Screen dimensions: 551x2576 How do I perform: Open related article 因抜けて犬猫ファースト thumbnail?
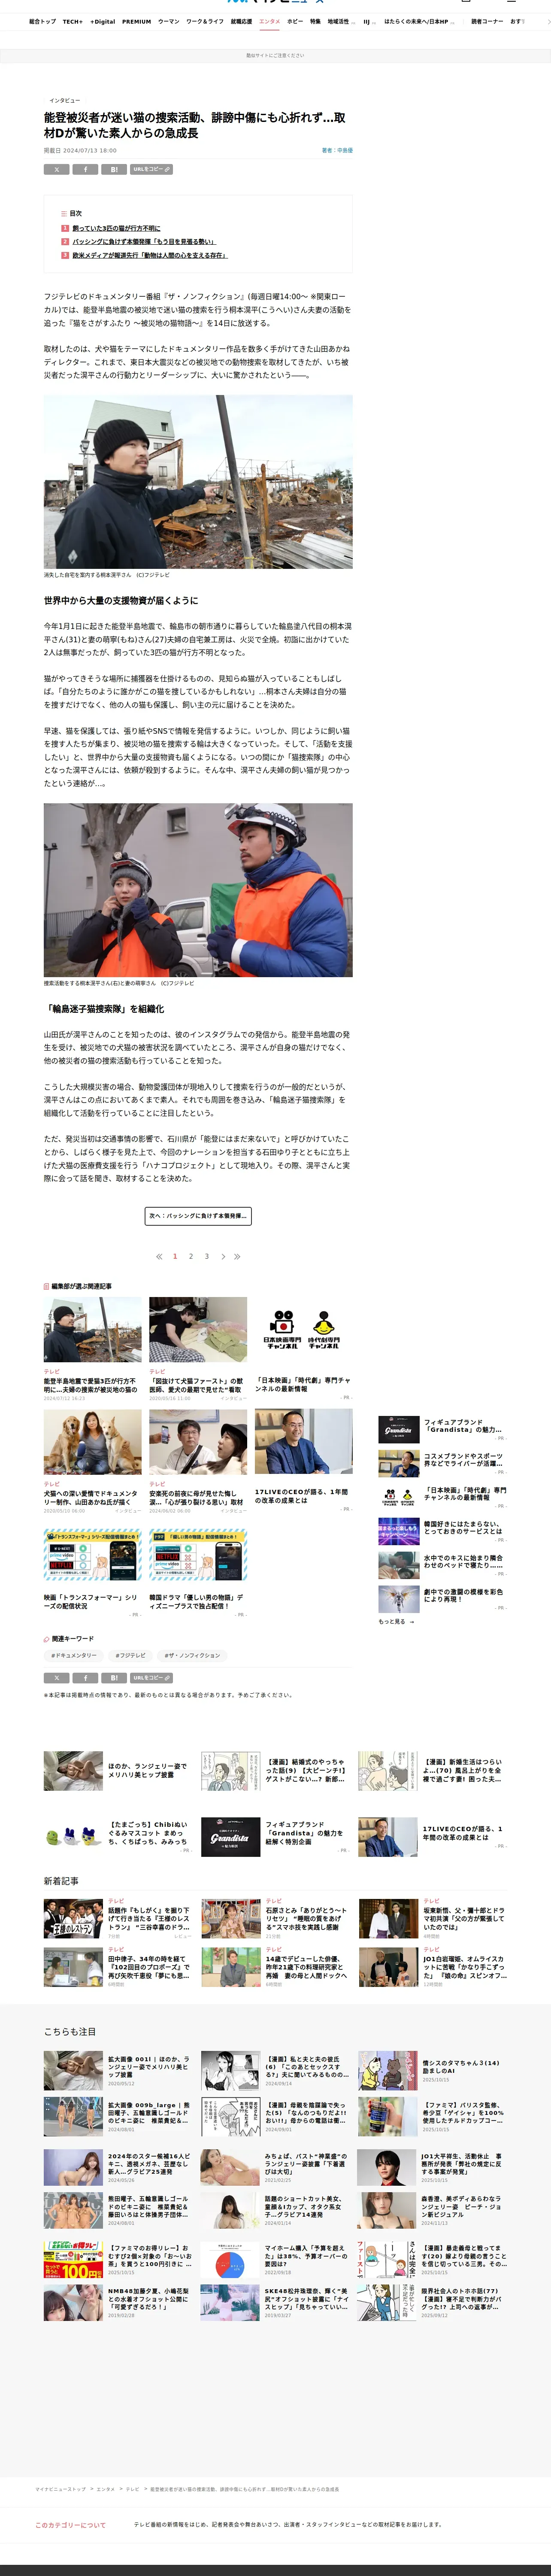[198, 1330]
